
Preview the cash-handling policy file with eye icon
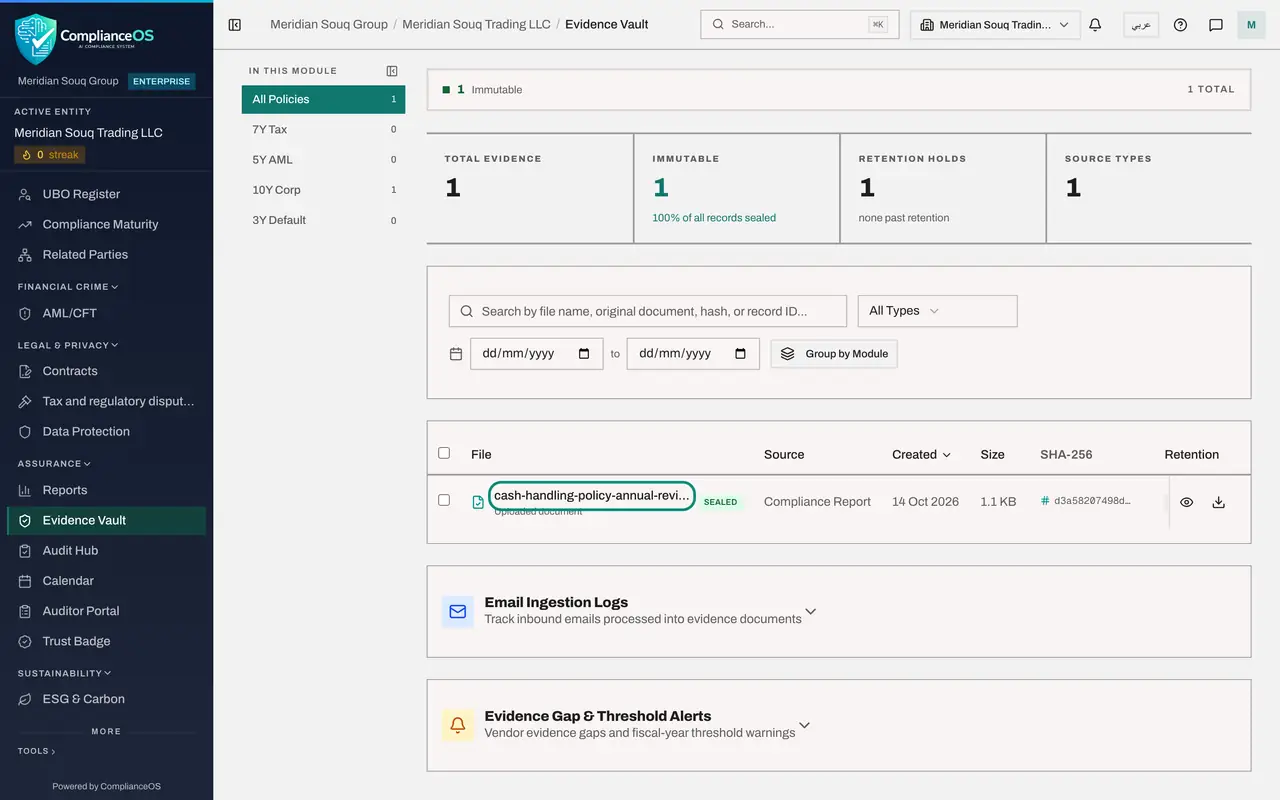tap(1186, 502)
